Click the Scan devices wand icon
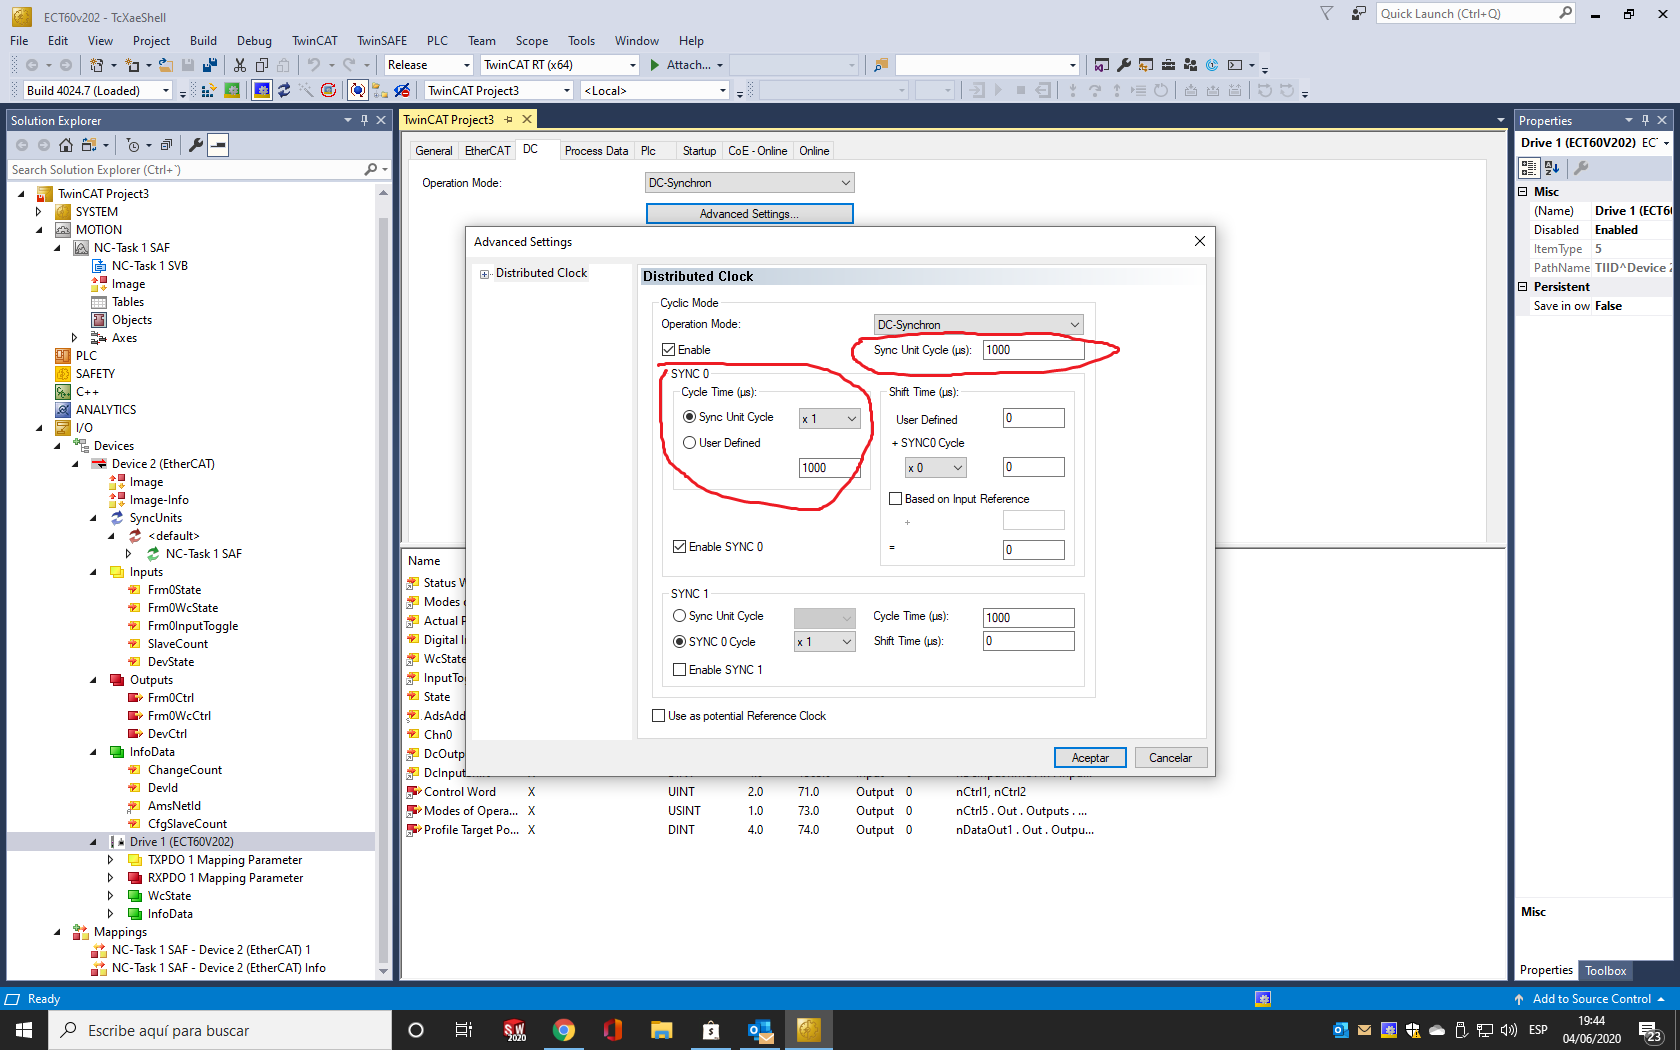Image resolution: width=1680 pixels, height=1050 pixels. [x=306, y=91]
